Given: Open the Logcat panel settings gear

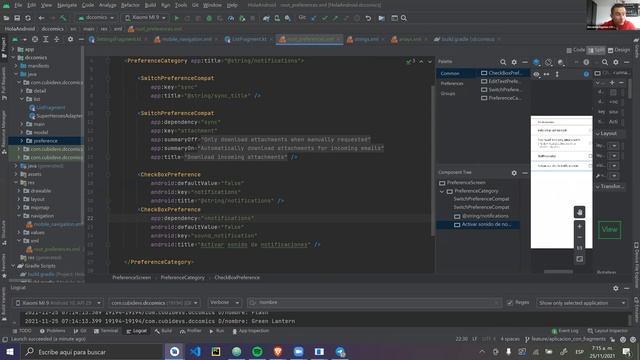Looking at the screenshot, I should coord(616,288).
